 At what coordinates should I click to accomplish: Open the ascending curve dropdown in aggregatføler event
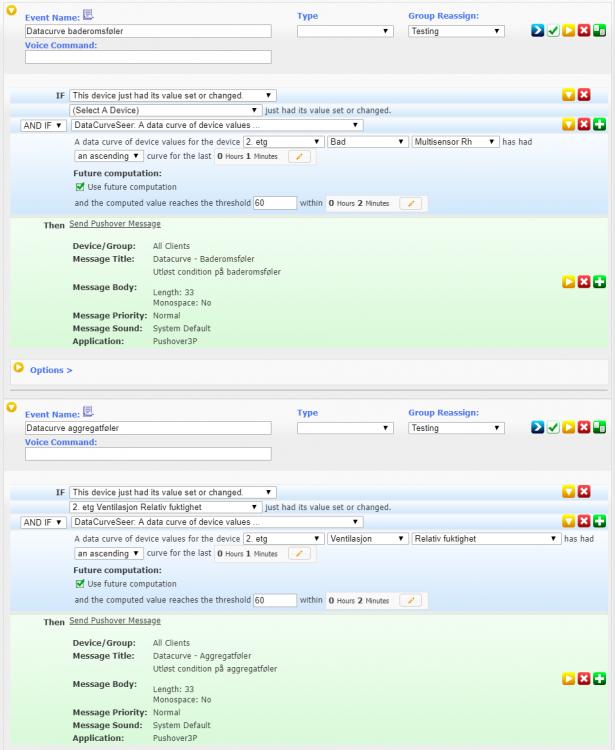[x=109, y=553]
